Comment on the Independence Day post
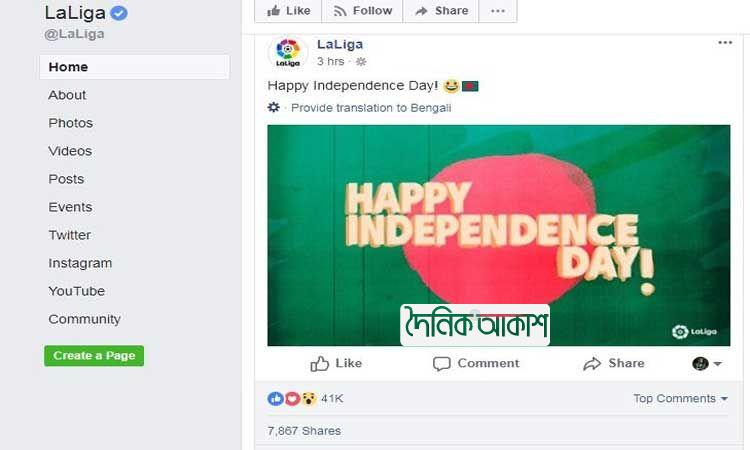750x450 pixels. click(476, 363)
